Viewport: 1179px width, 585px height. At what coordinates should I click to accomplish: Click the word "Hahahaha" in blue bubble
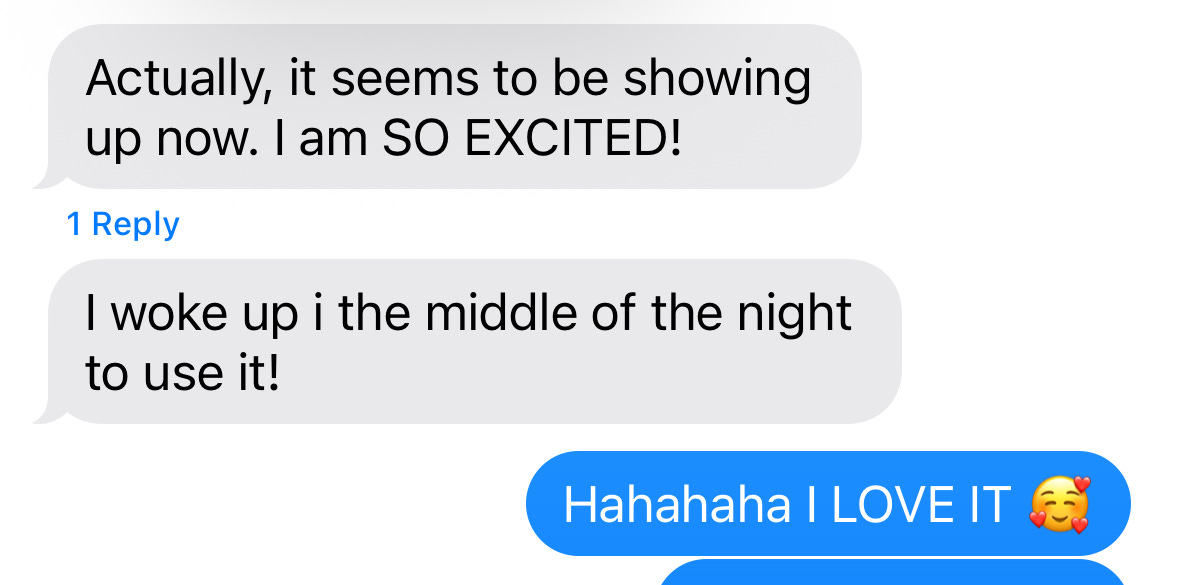click(x=677, y=505)
